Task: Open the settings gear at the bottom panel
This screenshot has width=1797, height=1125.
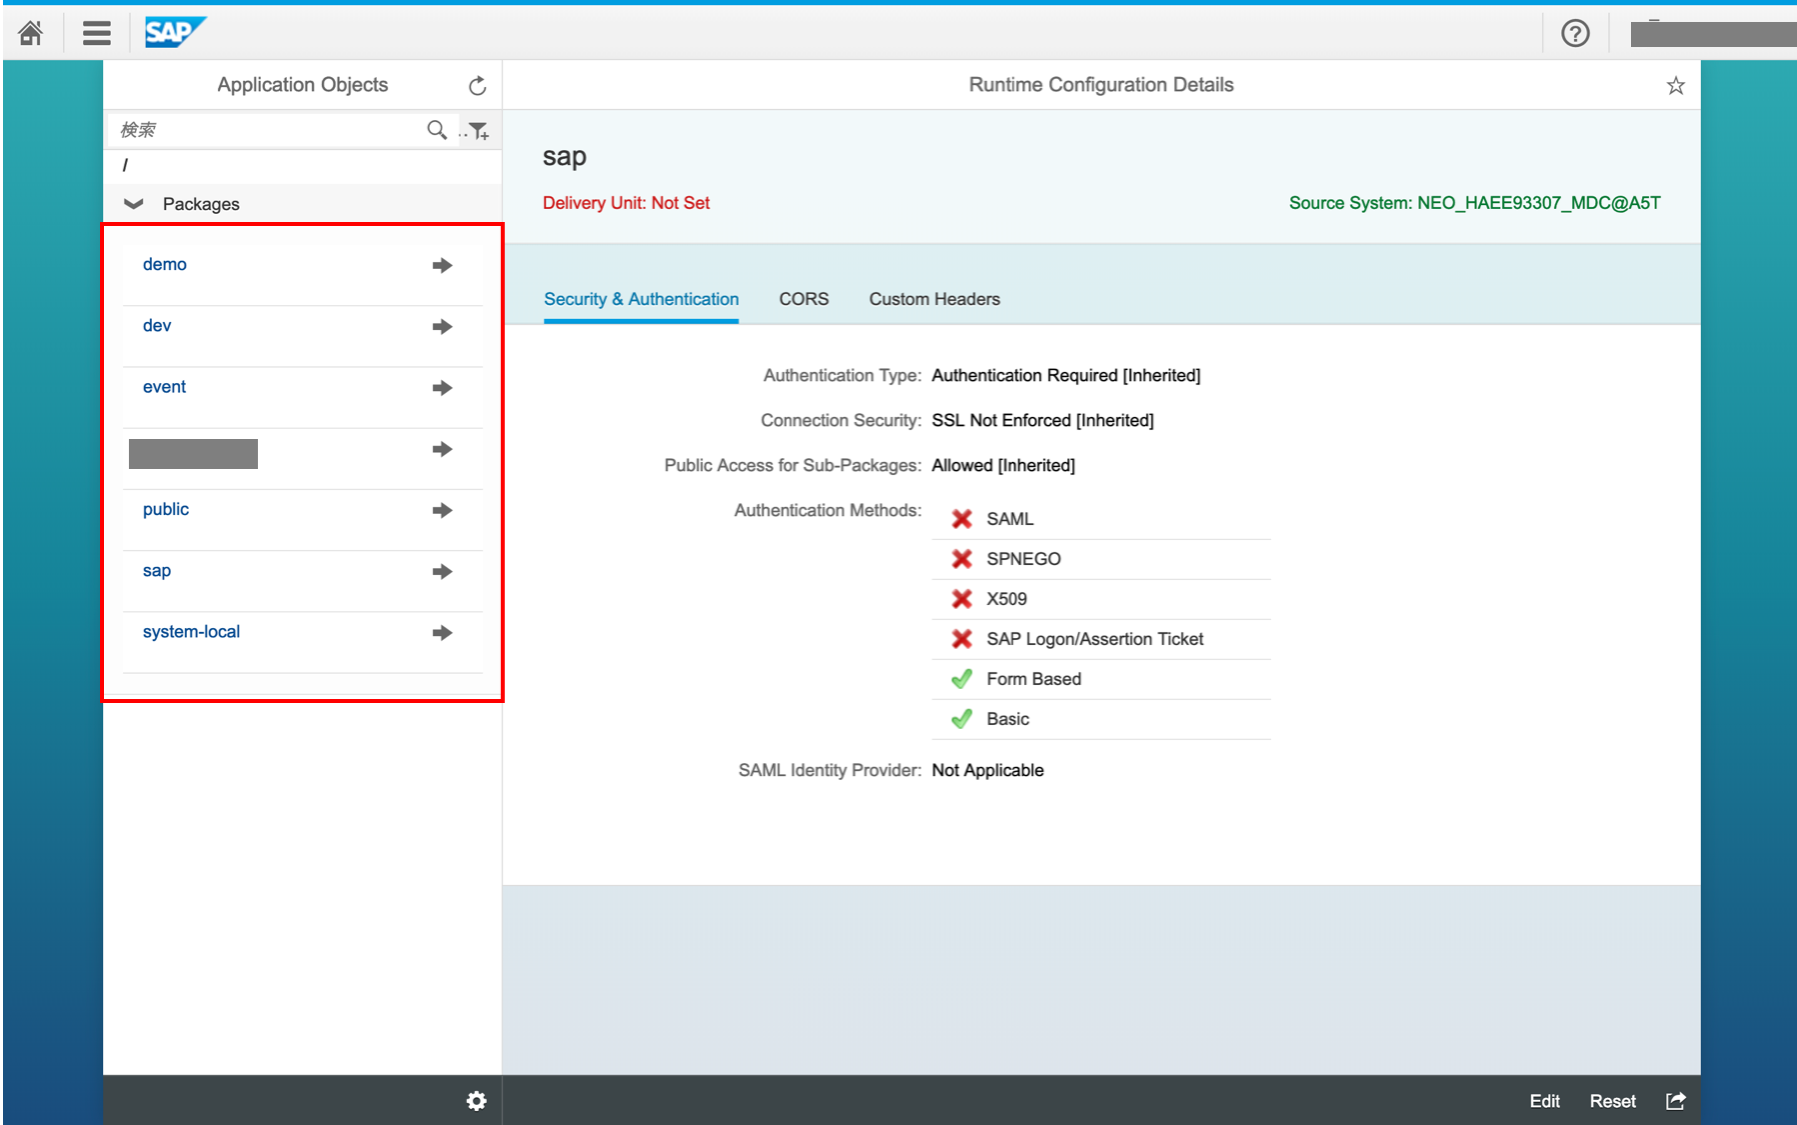Action: tap(476, 1100)
